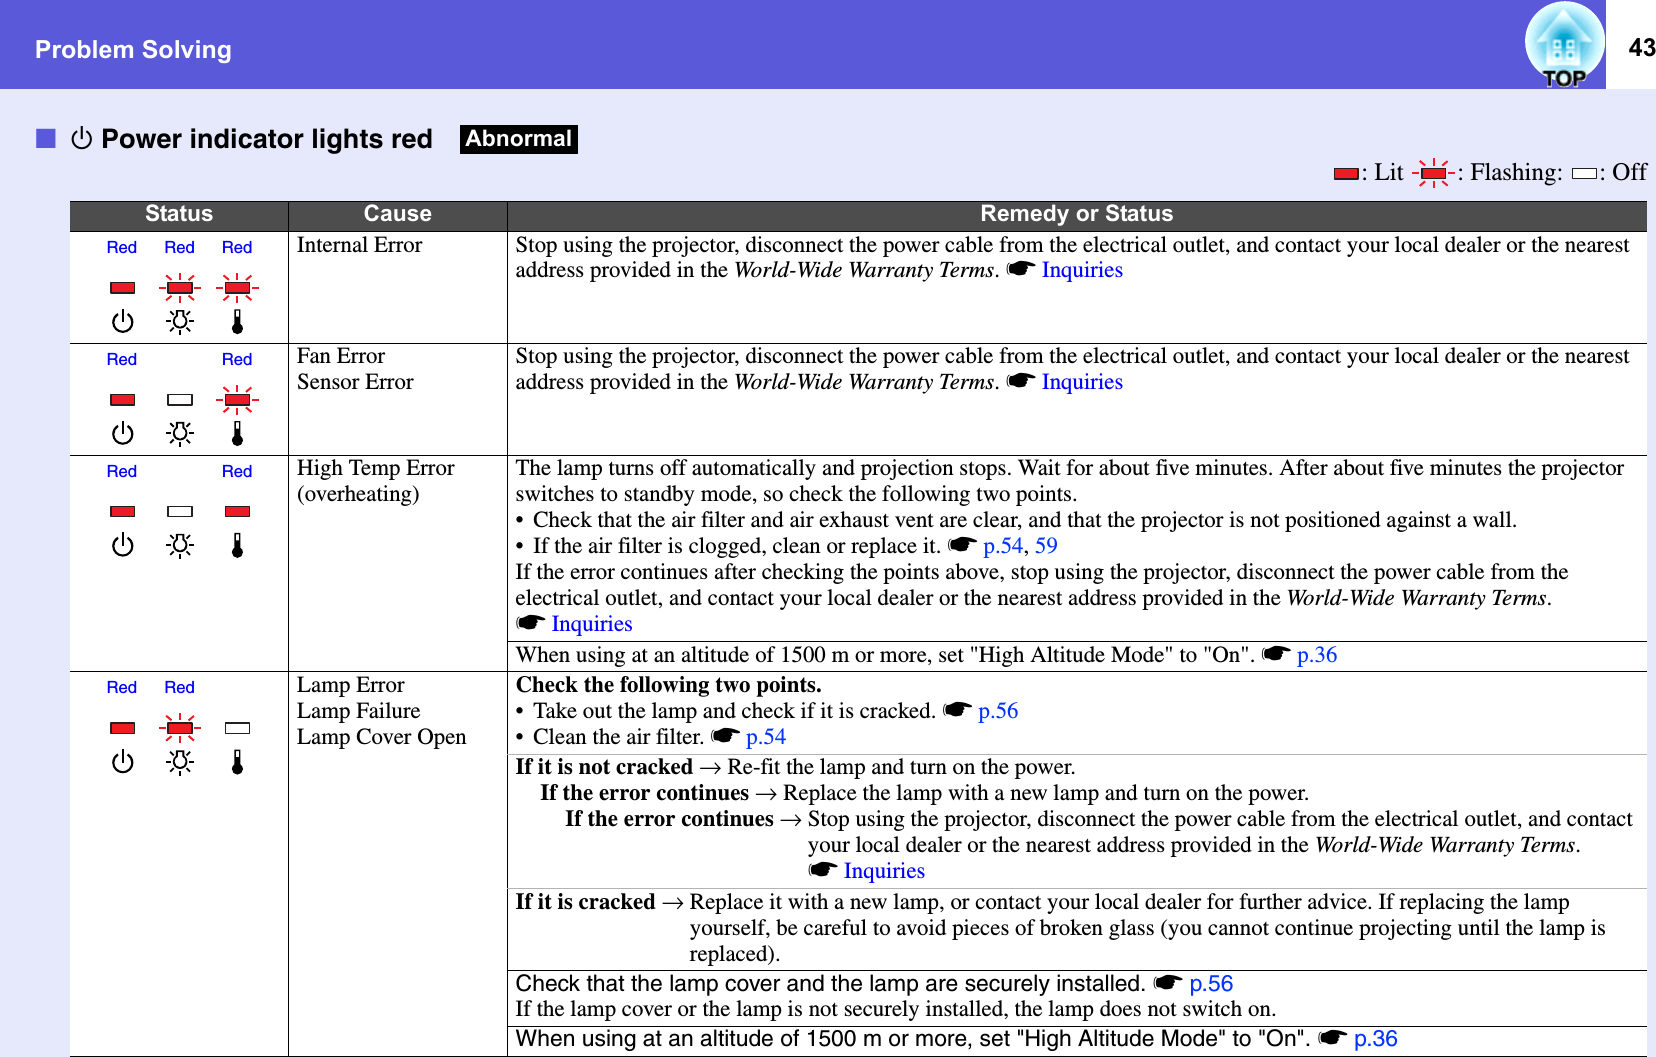Viewport: 1656px width, 1057px height.
Task: Click the TOP home icon
Action: [x=1564, y=45]
